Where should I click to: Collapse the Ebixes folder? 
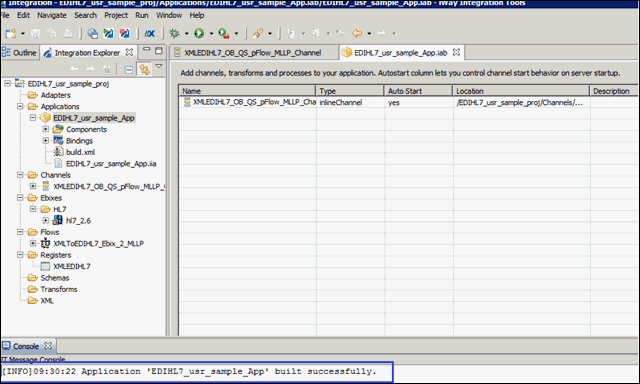click(x=20, y=198)
